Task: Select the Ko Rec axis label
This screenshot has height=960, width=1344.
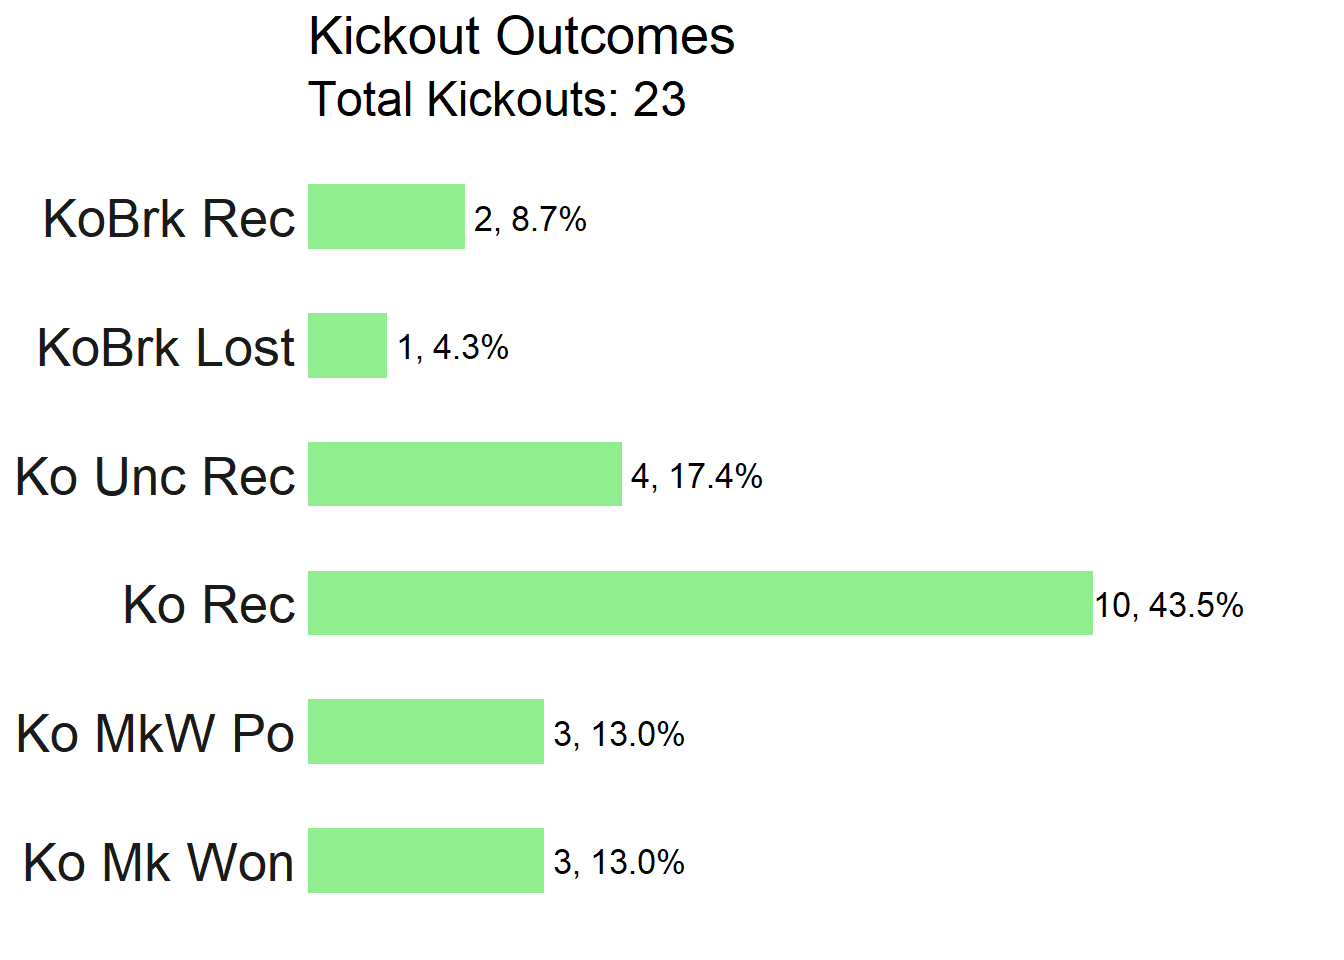Action: [x=209, y=604]
